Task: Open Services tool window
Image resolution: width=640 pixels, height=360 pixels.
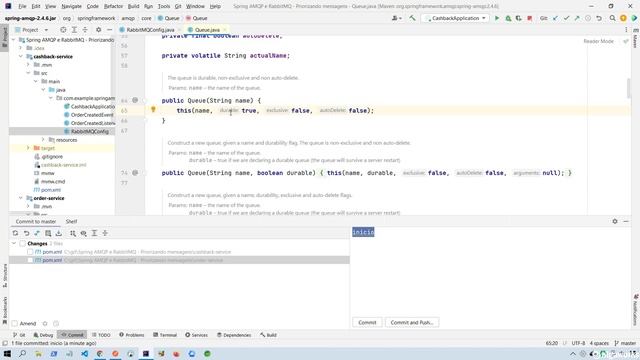Action: tap(196, 335)
